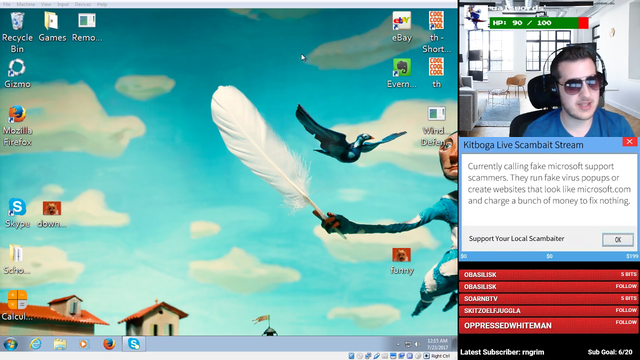The height and width of the screenshot is (360, 640).
Task: Select the Calcul... desktop shortcut
Action: [17, 305]
